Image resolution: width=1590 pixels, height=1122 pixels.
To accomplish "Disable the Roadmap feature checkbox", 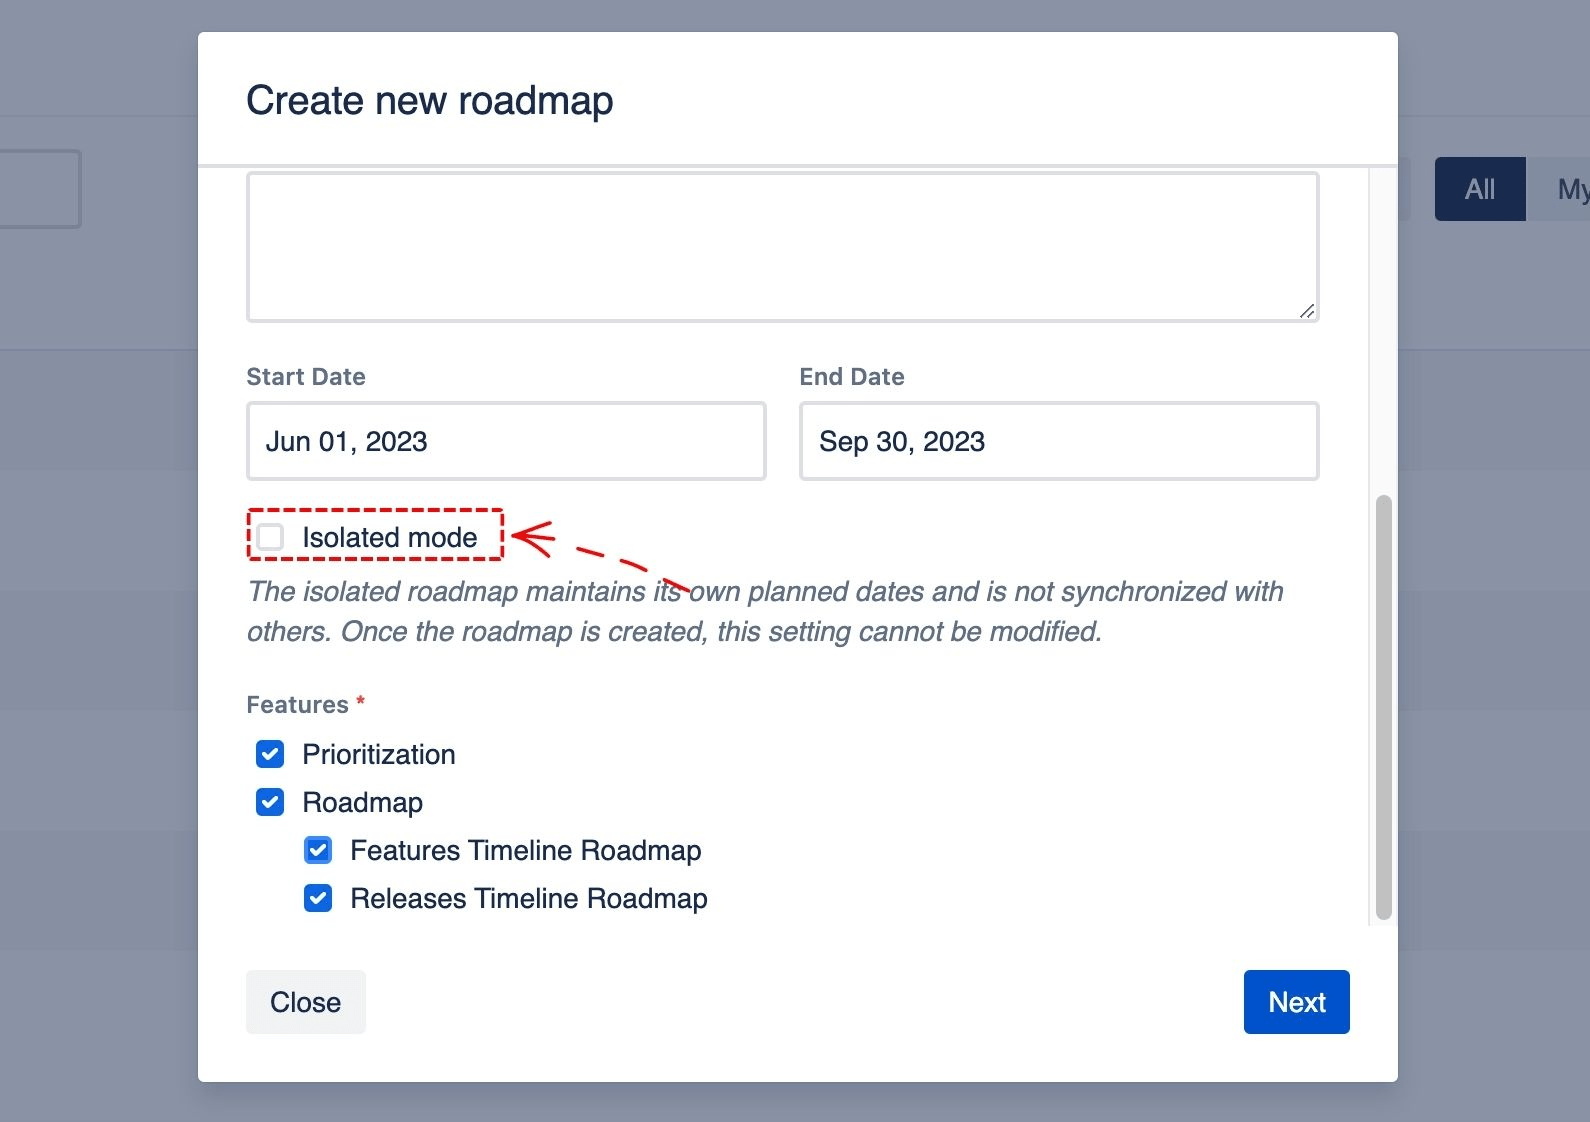I will tap(270, 802).
